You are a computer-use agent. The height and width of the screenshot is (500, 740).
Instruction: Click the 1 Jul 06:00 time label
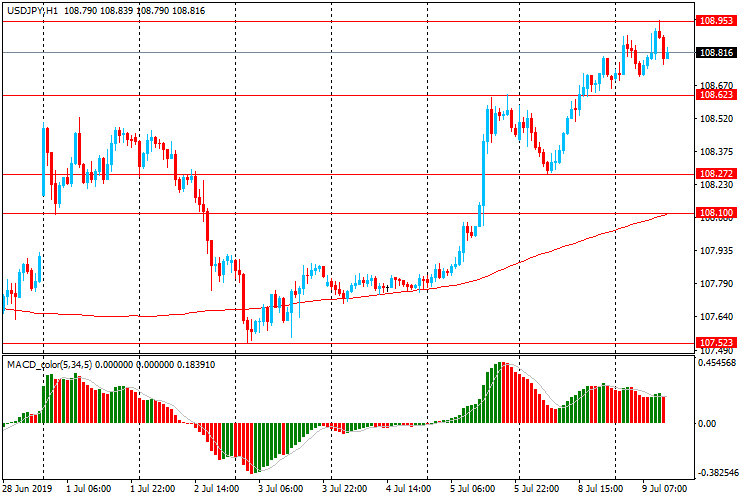tap(89, 488)
